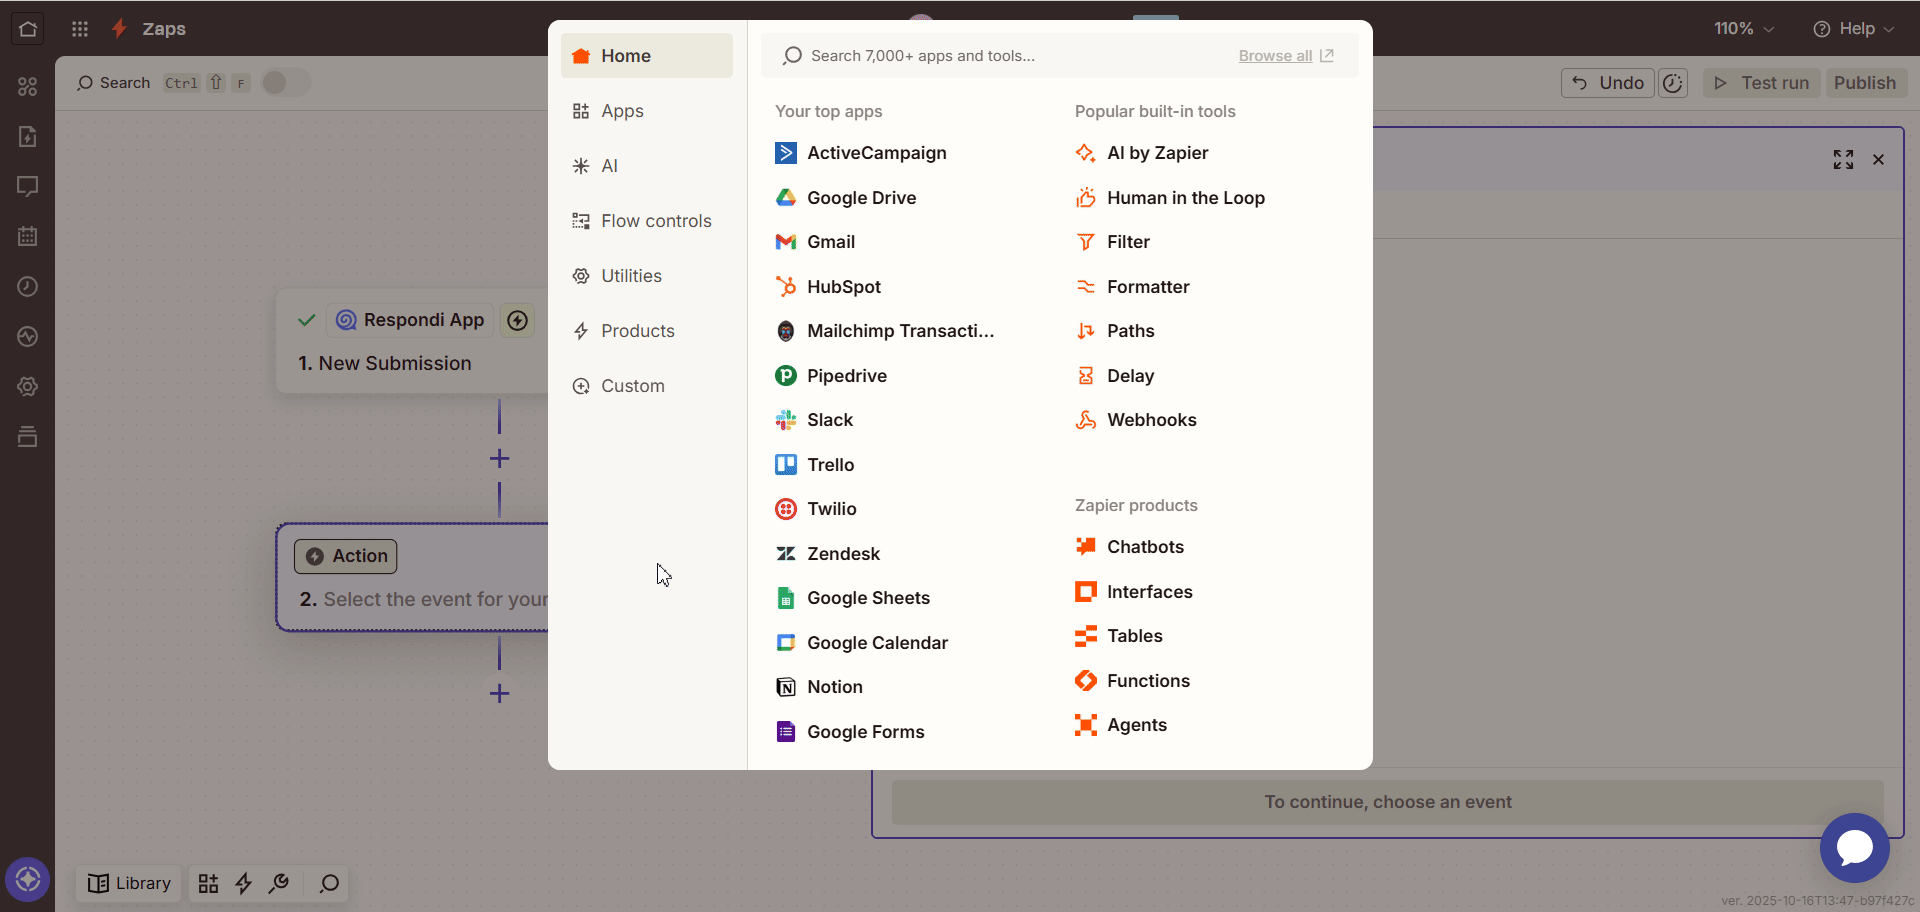
Task: Select Zapier Tables product
Action: click(1119, 636)
